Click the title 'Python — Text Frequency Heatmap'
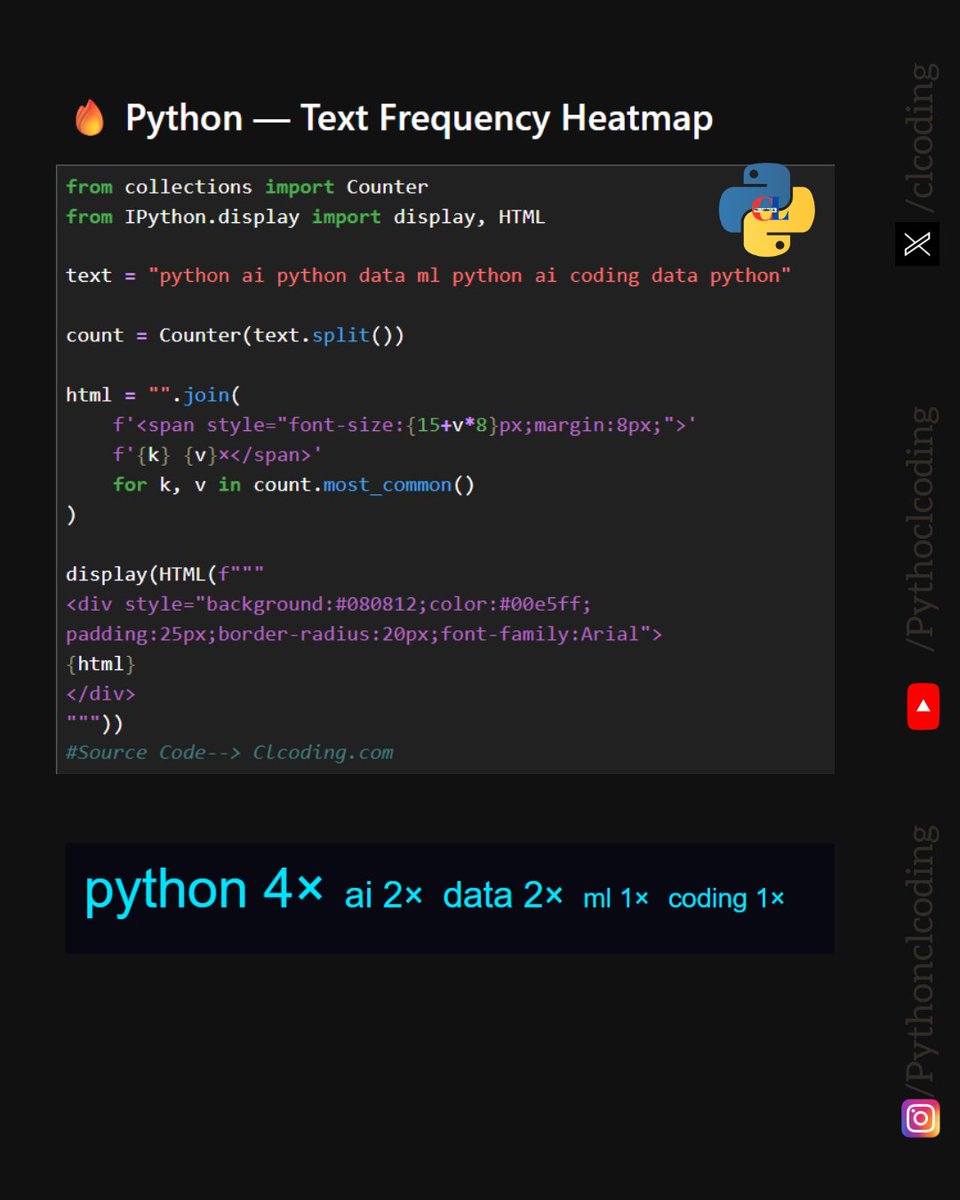 (419, 118)
